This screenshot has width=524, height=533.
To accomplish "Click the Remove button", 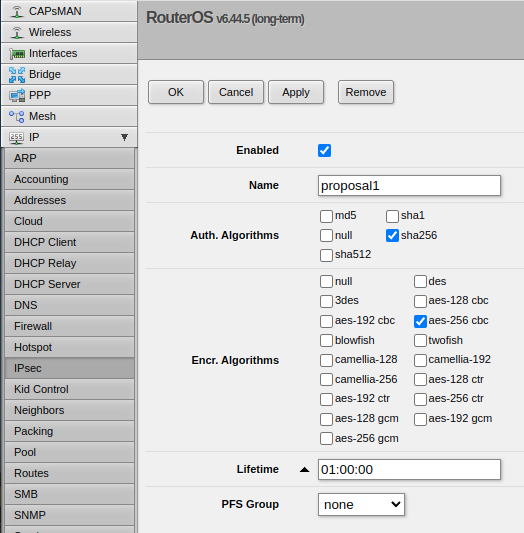I will [366, 92].
